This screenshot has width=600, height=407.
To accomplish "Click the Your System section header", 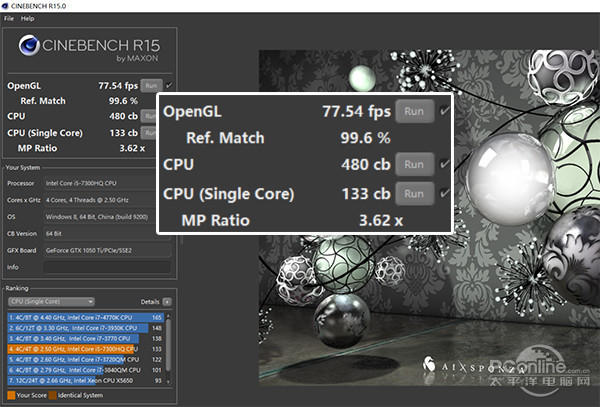I will point(23,168).
